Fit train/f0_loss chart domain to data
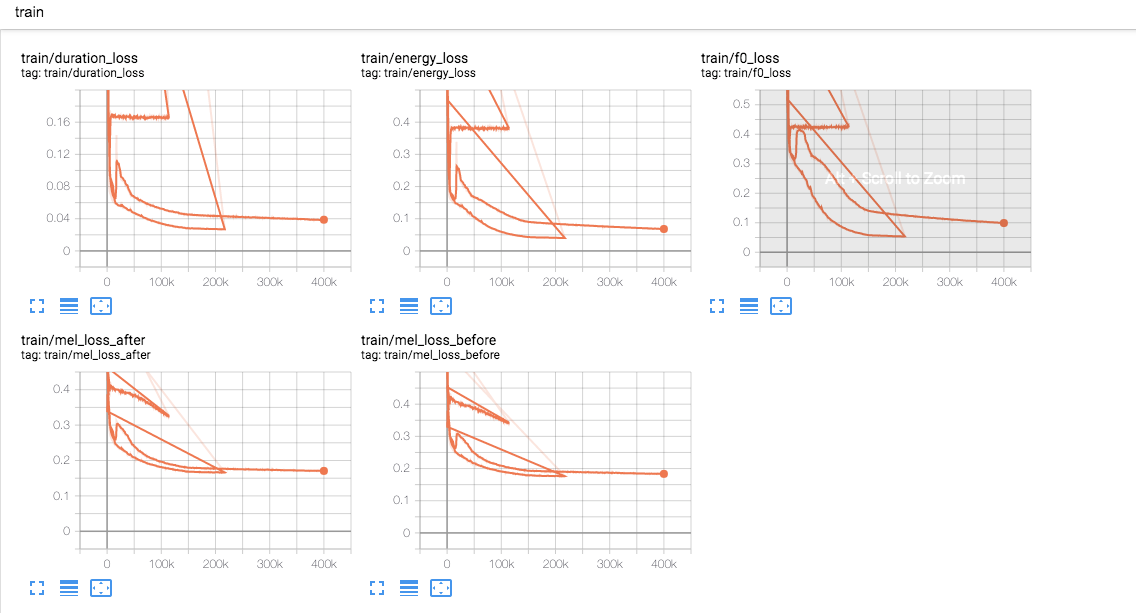1136x613 pixels. (x=781, y=306)
